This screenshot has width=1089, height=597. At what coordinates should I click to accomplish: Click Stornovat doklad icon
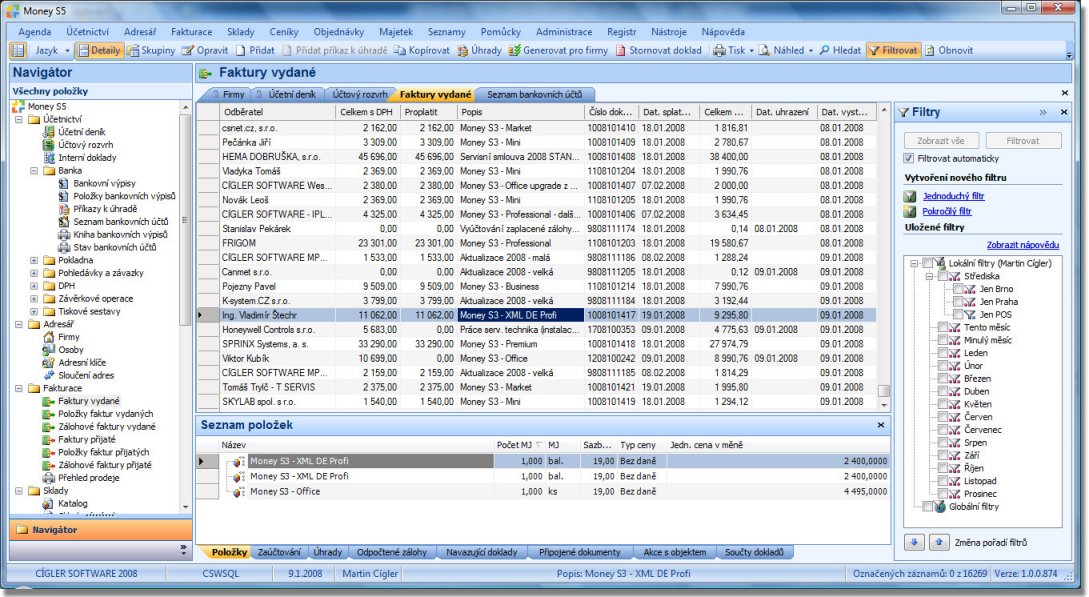coord(620,50)
